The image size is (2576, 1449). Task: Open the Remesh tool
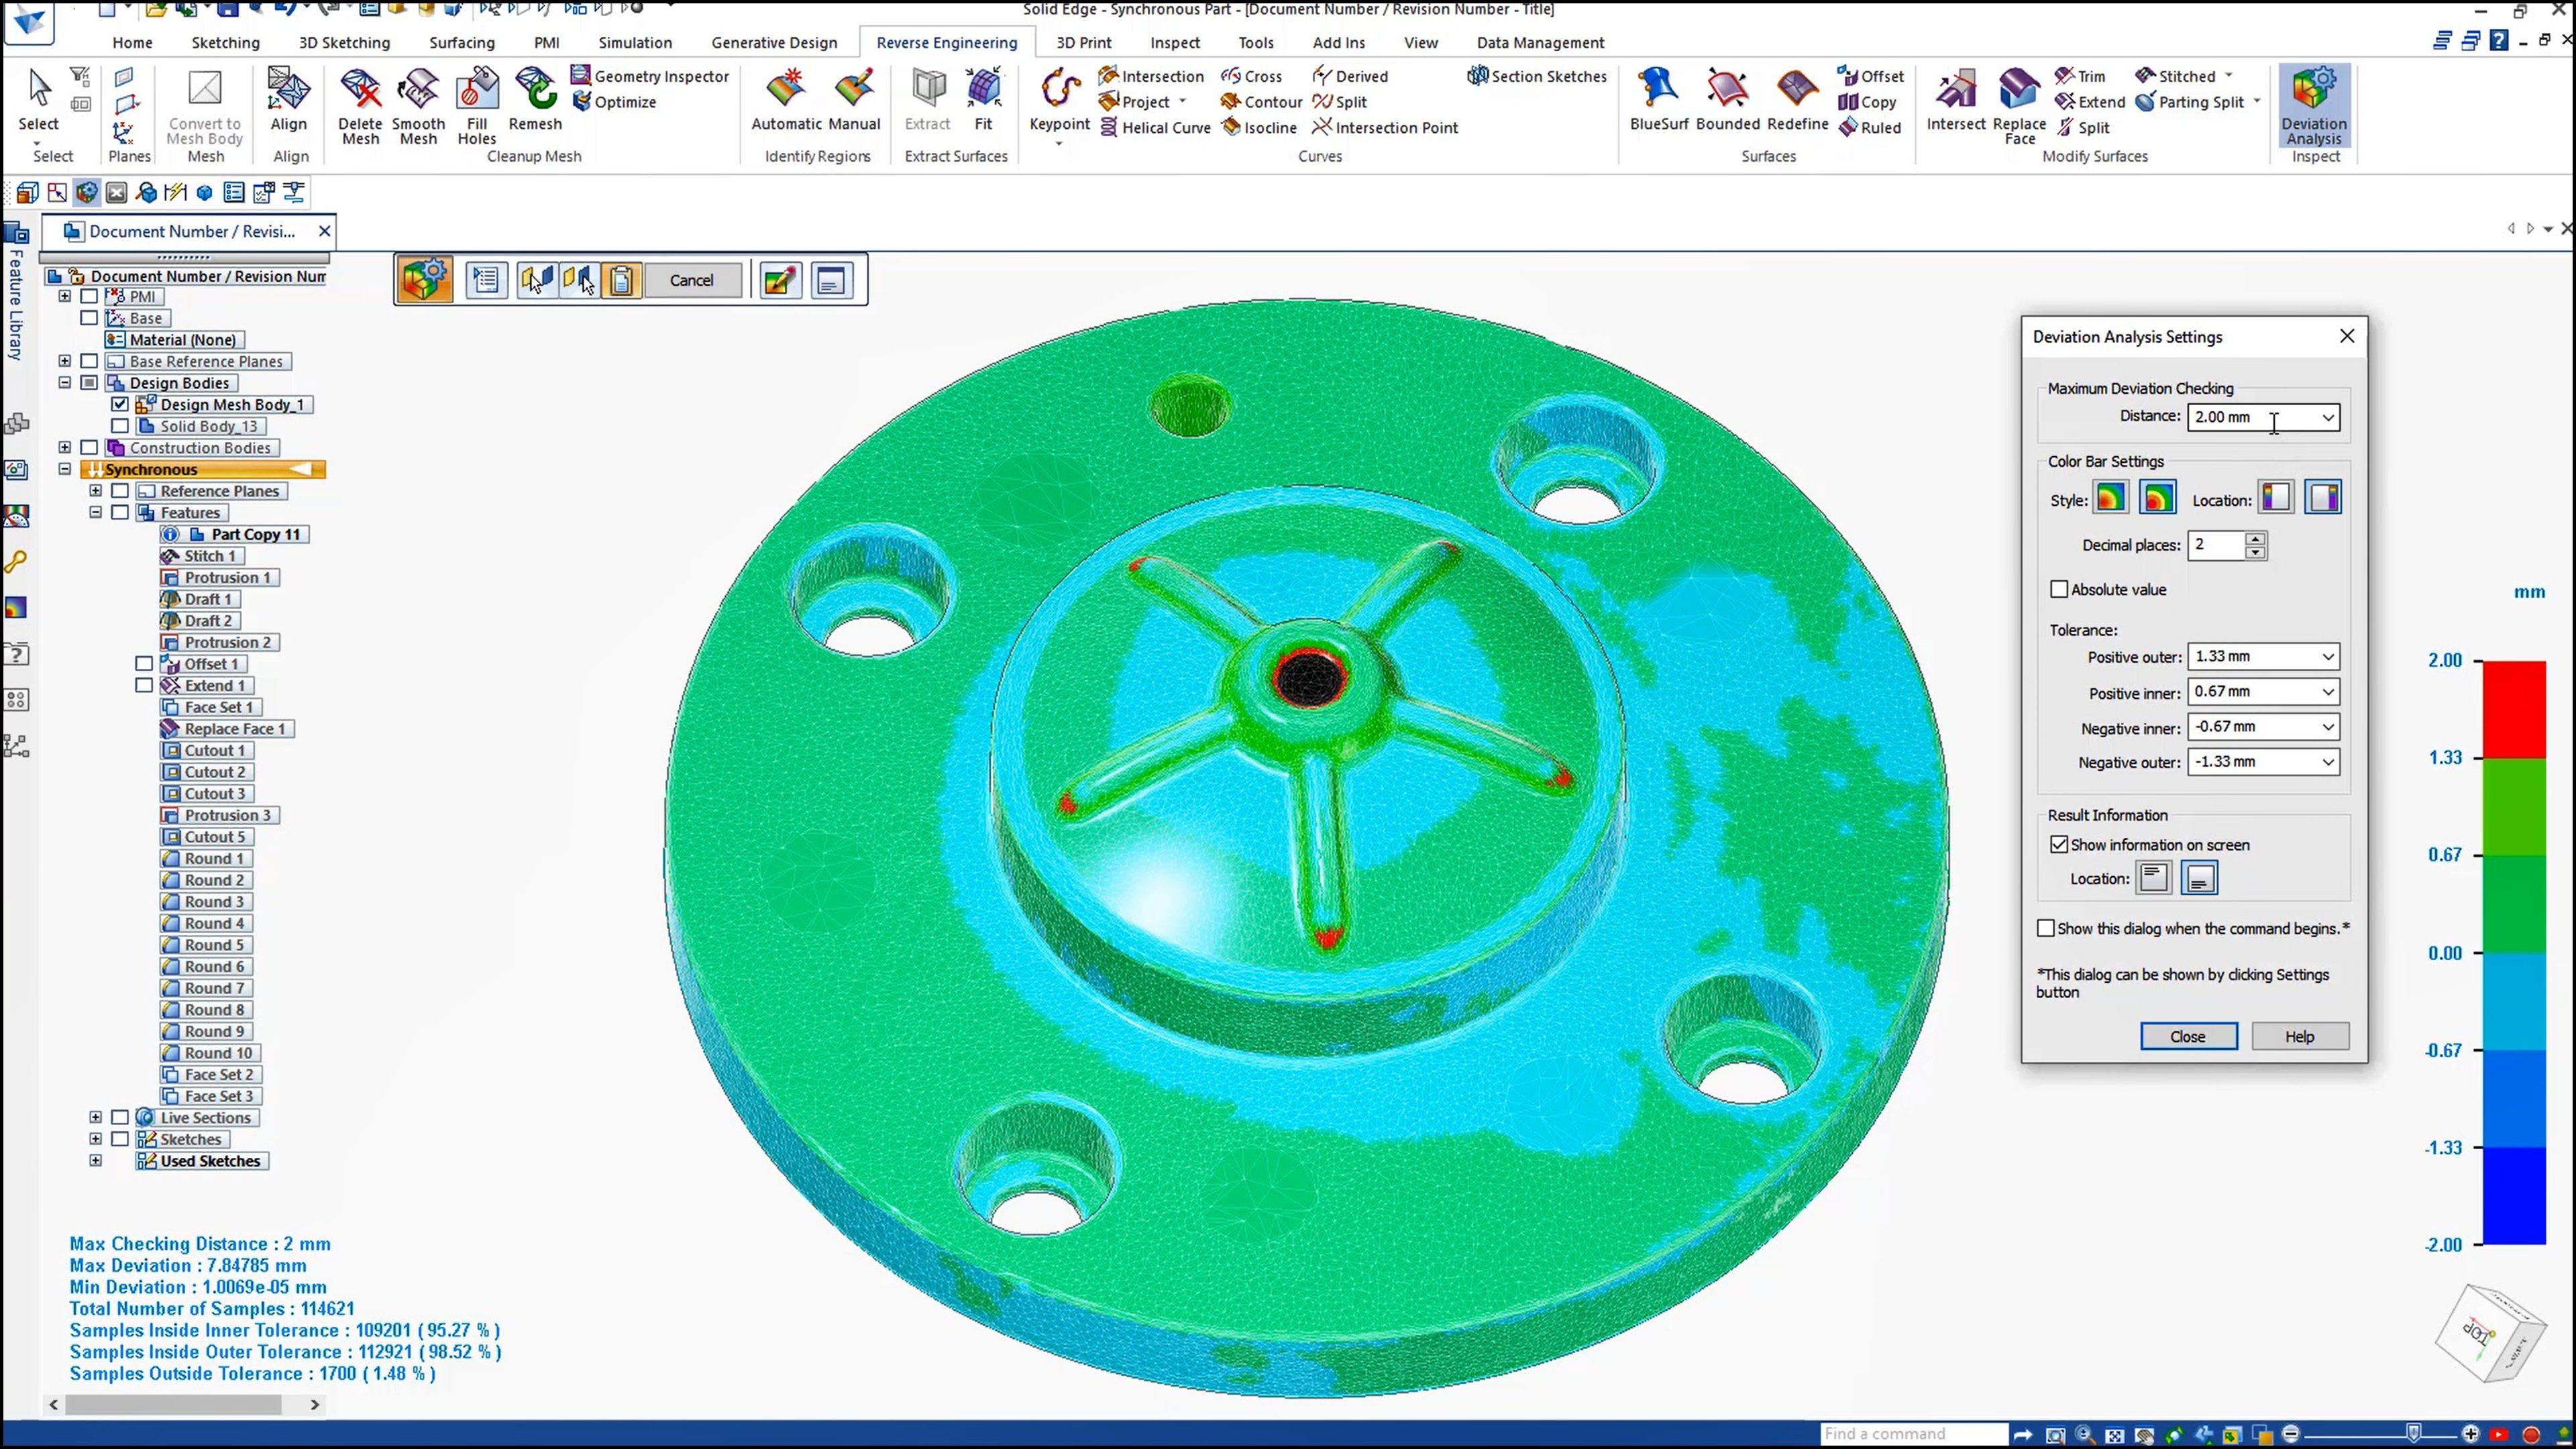tap(535, 90)
